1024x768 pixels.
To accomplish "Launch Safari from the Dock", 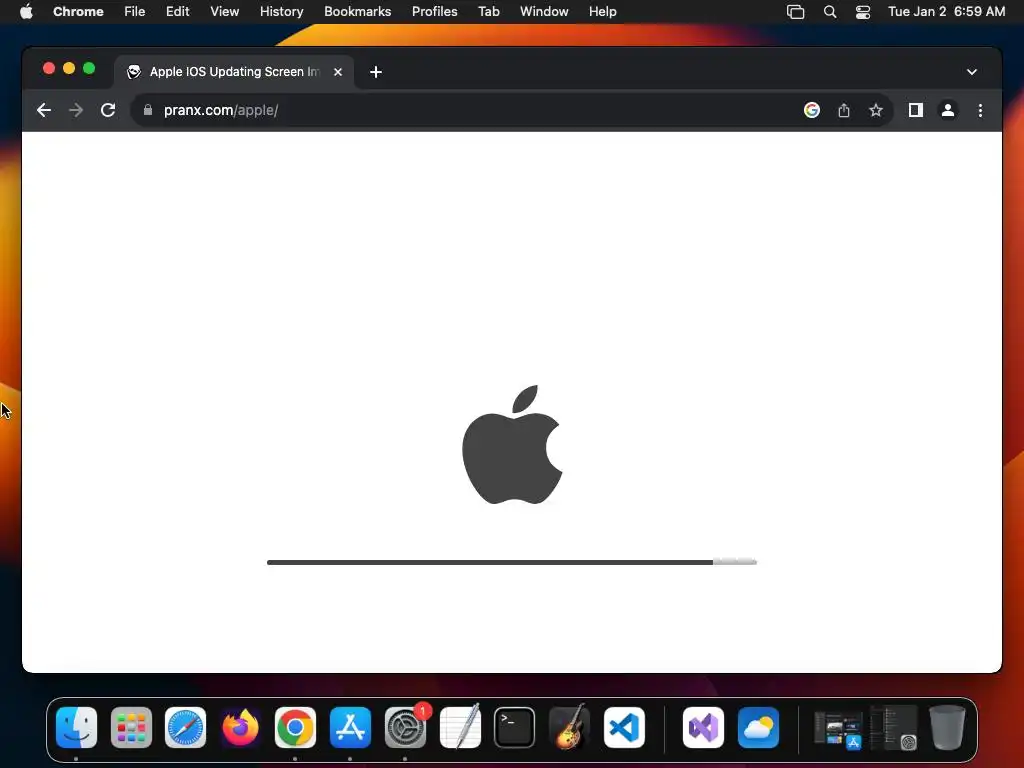I will [x=185, y=728].
